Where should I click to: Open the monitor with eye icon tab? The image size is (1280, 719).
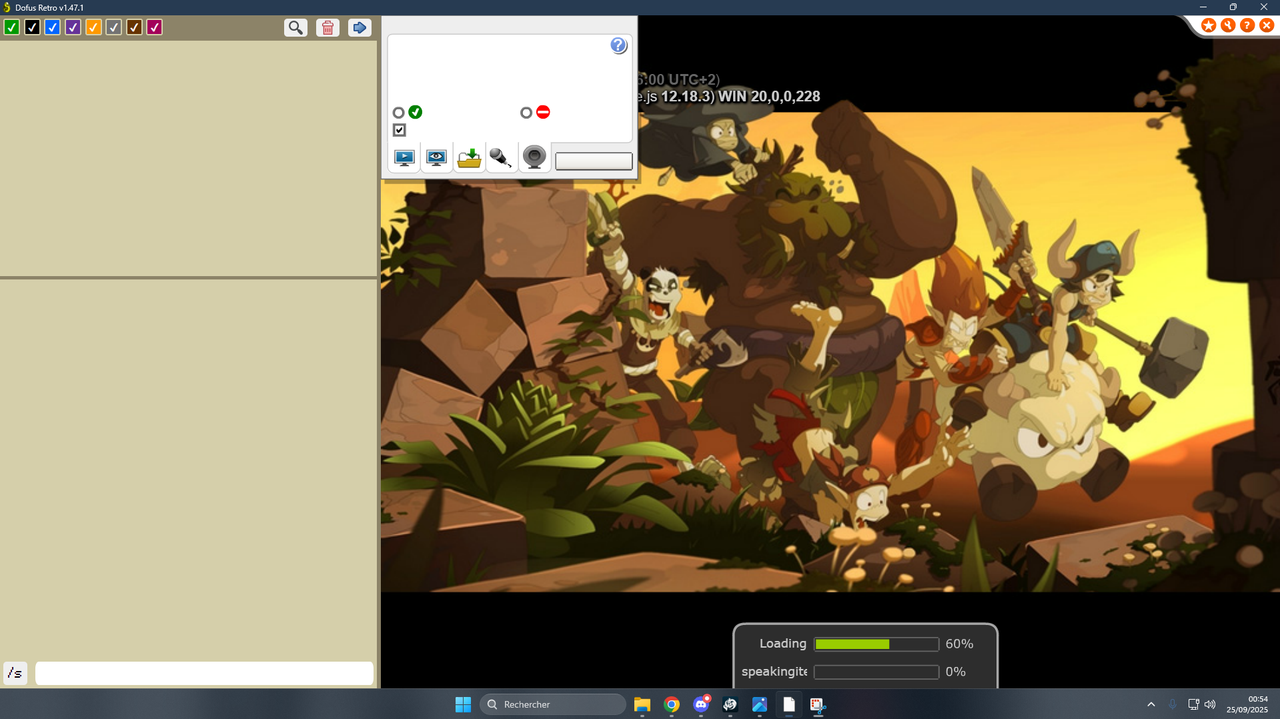(x=436, y=157)
